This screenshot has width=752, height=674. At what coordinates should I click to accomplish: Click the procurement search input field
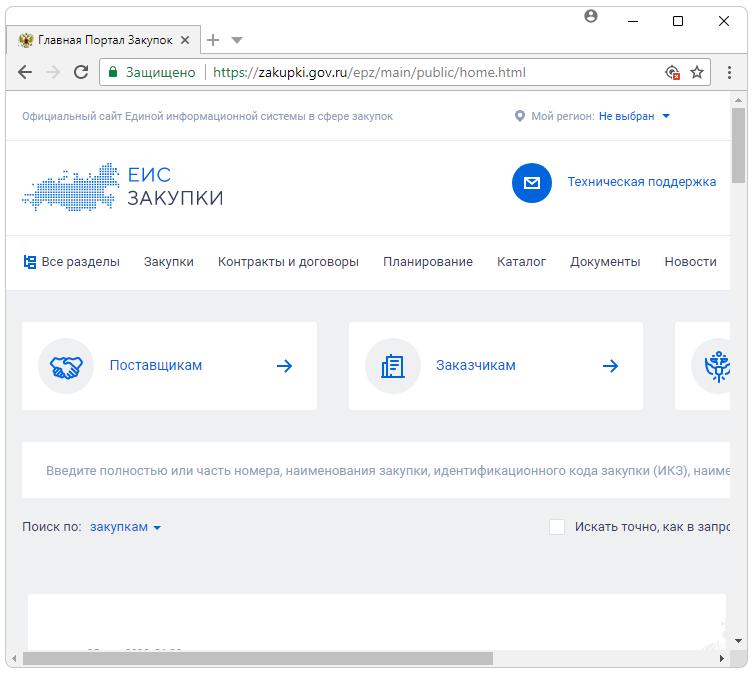[376, 470]
